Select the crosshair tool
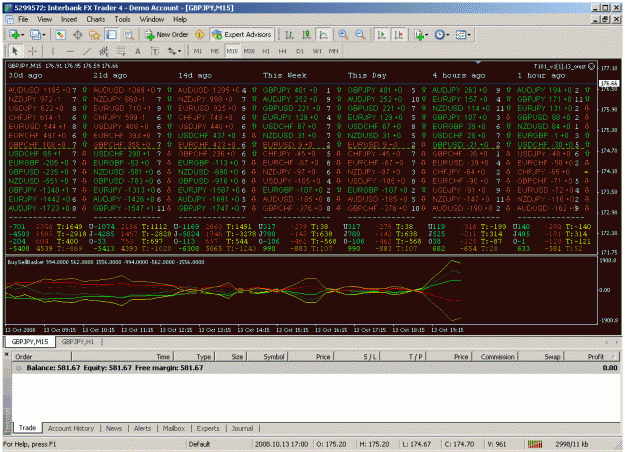 click(x=32, y=51)
